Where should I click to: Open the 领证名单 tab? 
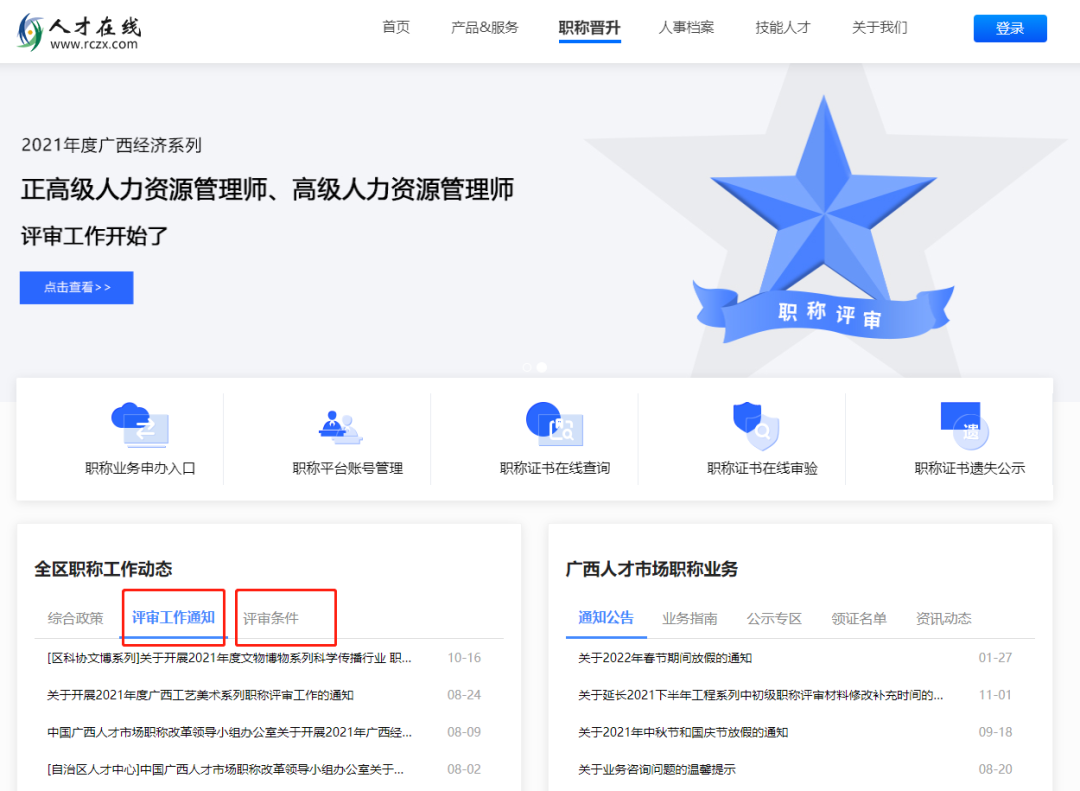859,618
